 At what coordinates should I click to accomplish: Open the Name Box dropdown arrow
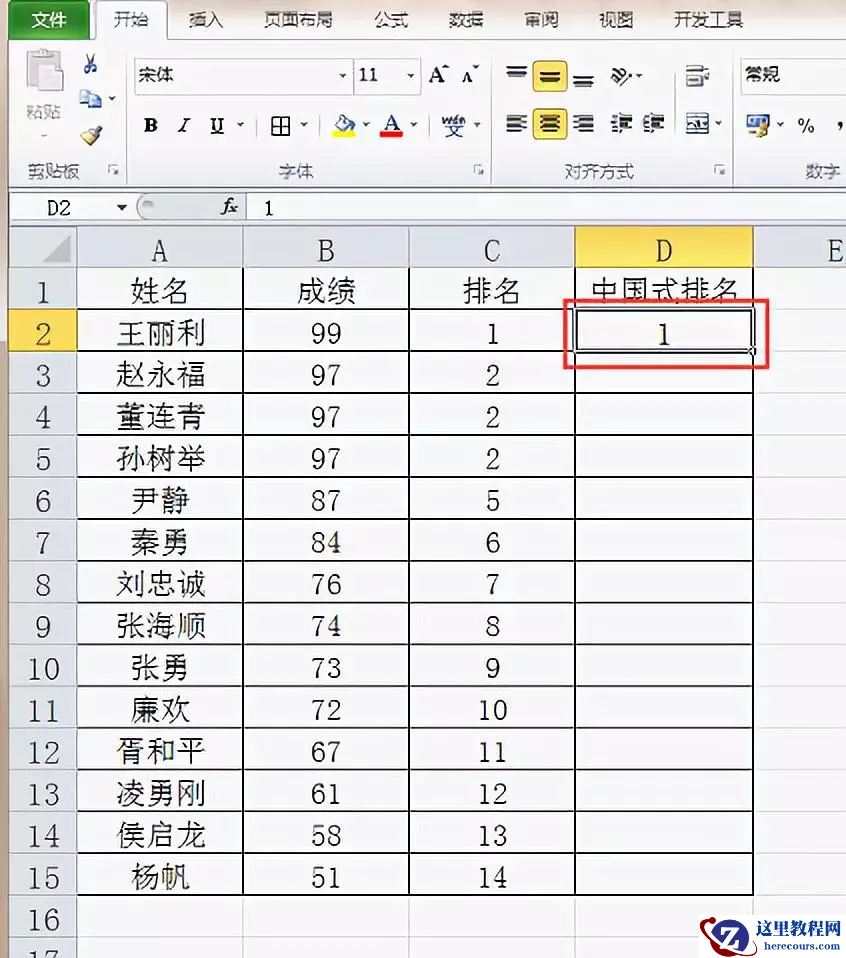[122, 208]
